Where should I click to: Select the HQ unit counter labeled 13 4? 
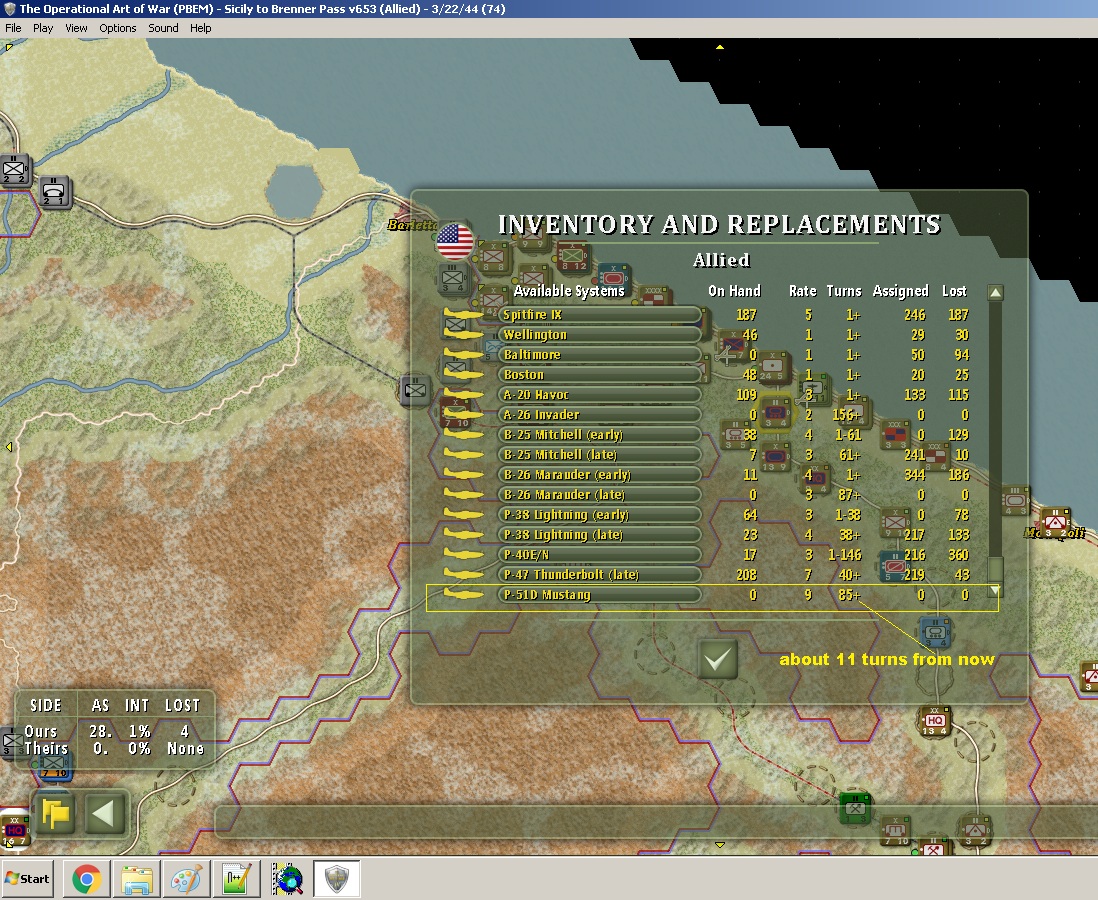tap(935, 721)
